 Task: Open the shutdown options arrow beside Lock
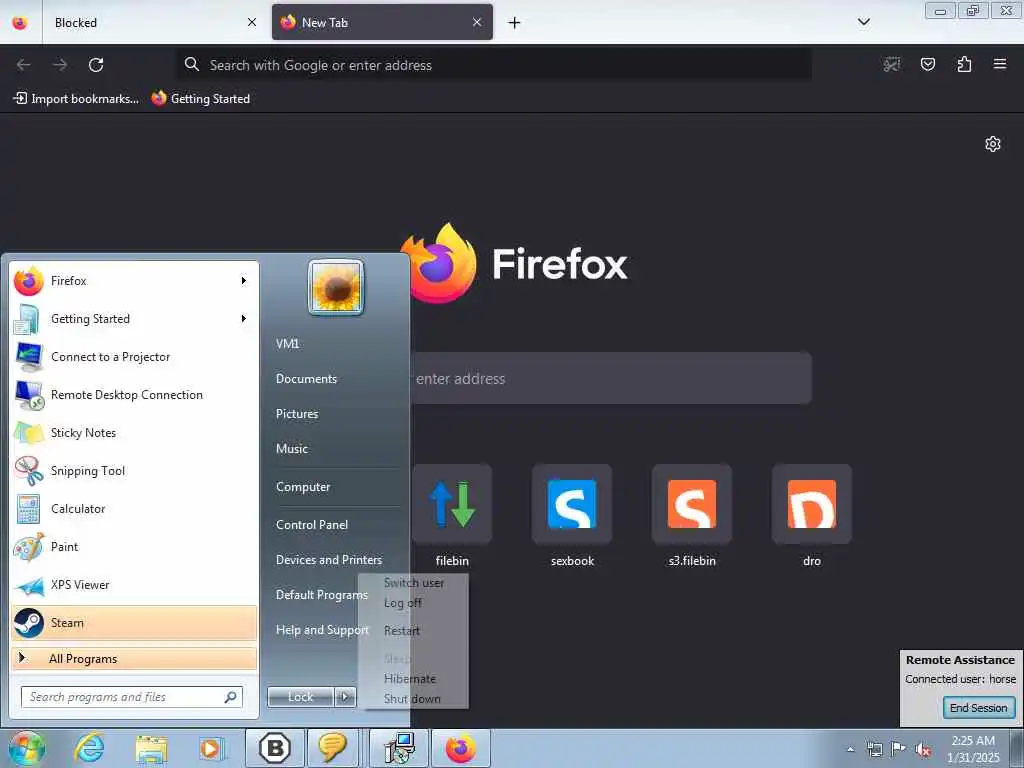tap(345, 697)
